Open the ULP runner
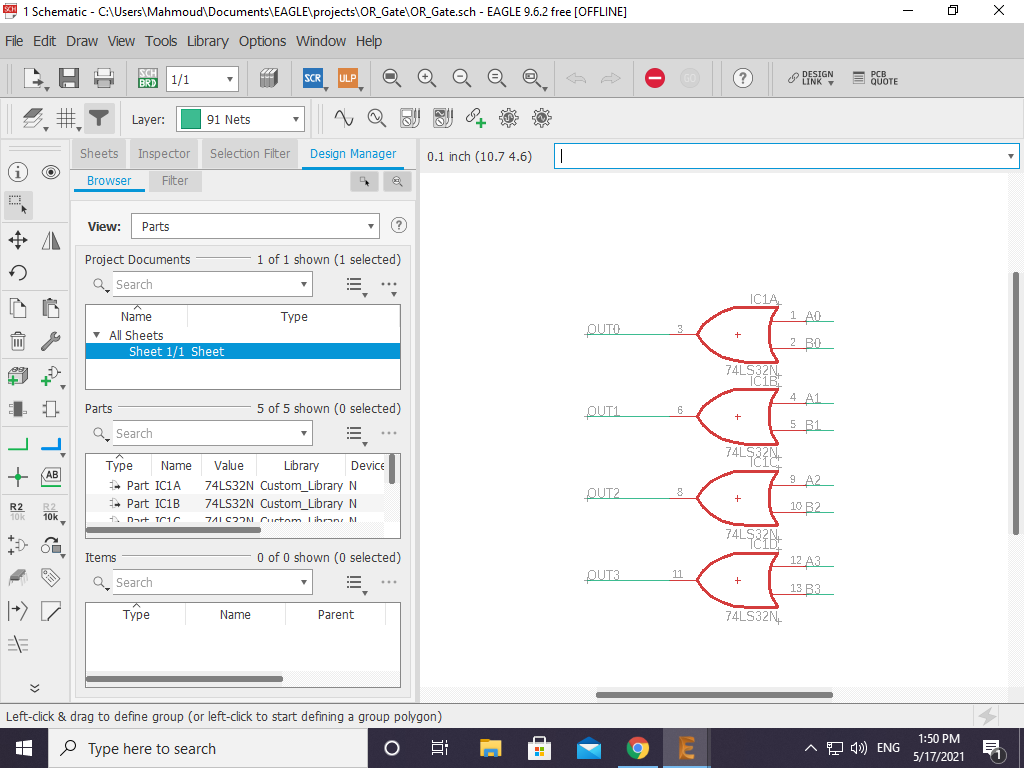 click(345, 77)
